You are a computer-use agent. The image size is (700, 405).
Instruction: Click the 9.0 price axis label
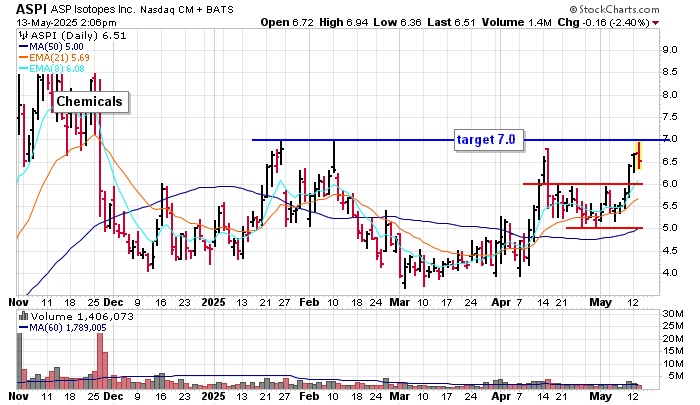tap(669, 50)
